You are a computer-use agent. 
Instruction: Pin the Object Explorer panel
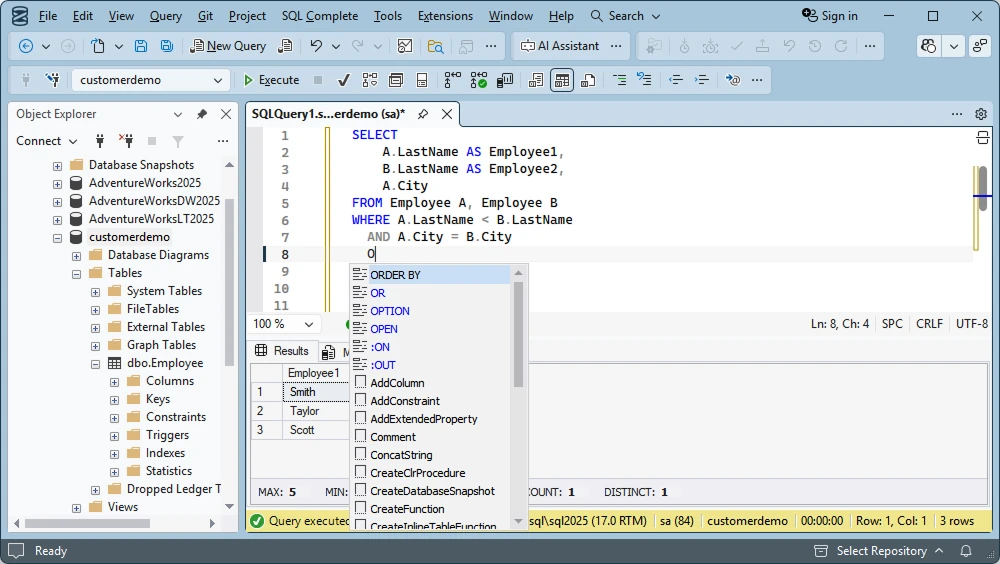coord(202,114)
